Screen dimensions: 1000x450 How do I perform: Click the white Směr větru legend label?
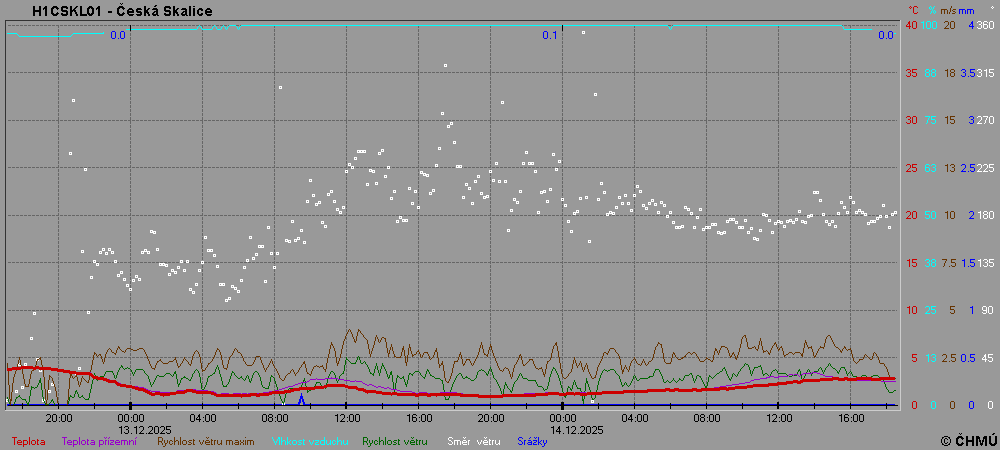(474, 441)
